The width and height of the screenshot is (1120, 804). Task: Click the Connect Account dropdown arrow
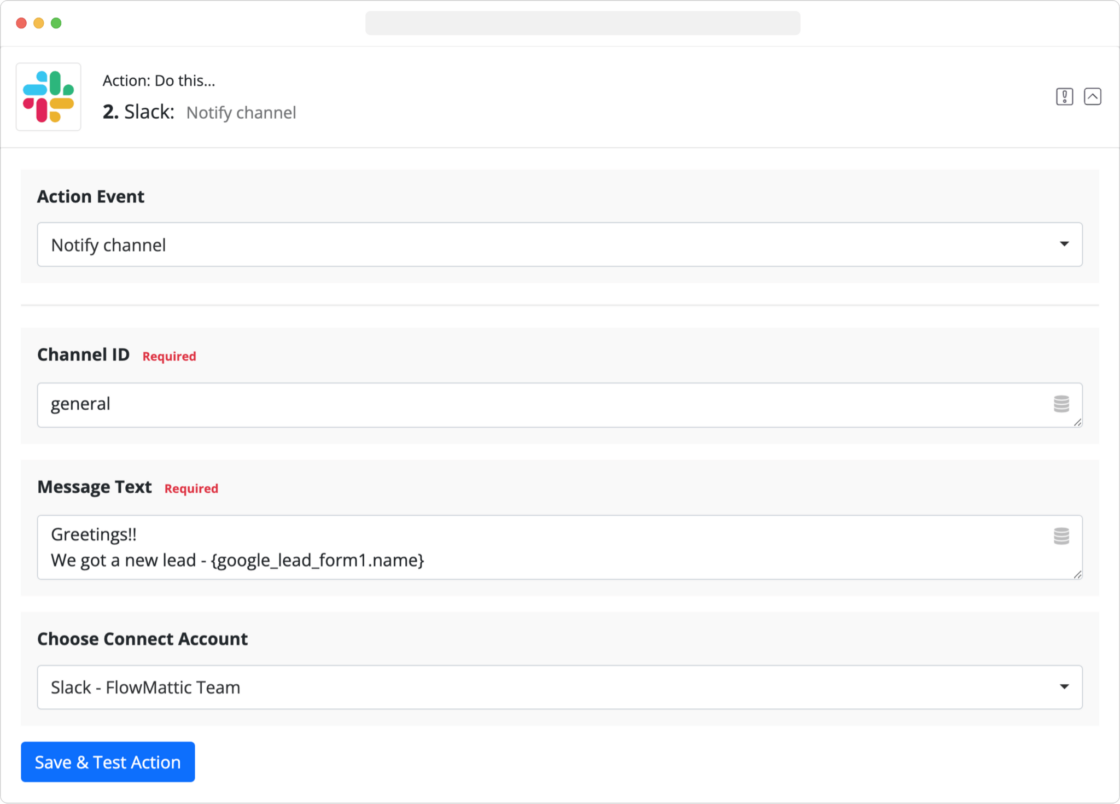coord(1063,687)
